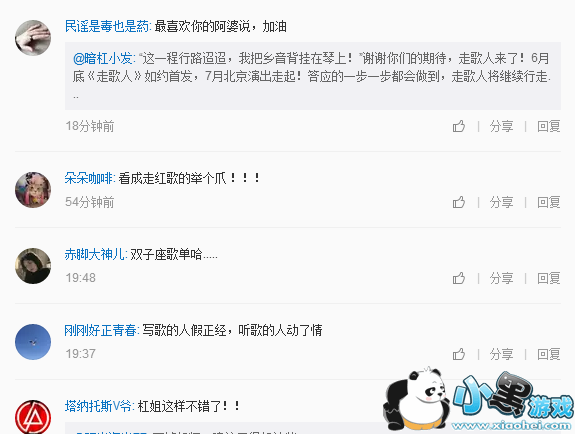Give thumbs-up to 刚刚好正青春's comment
This screenshot has width=575, height=434.
click(458, 354)
